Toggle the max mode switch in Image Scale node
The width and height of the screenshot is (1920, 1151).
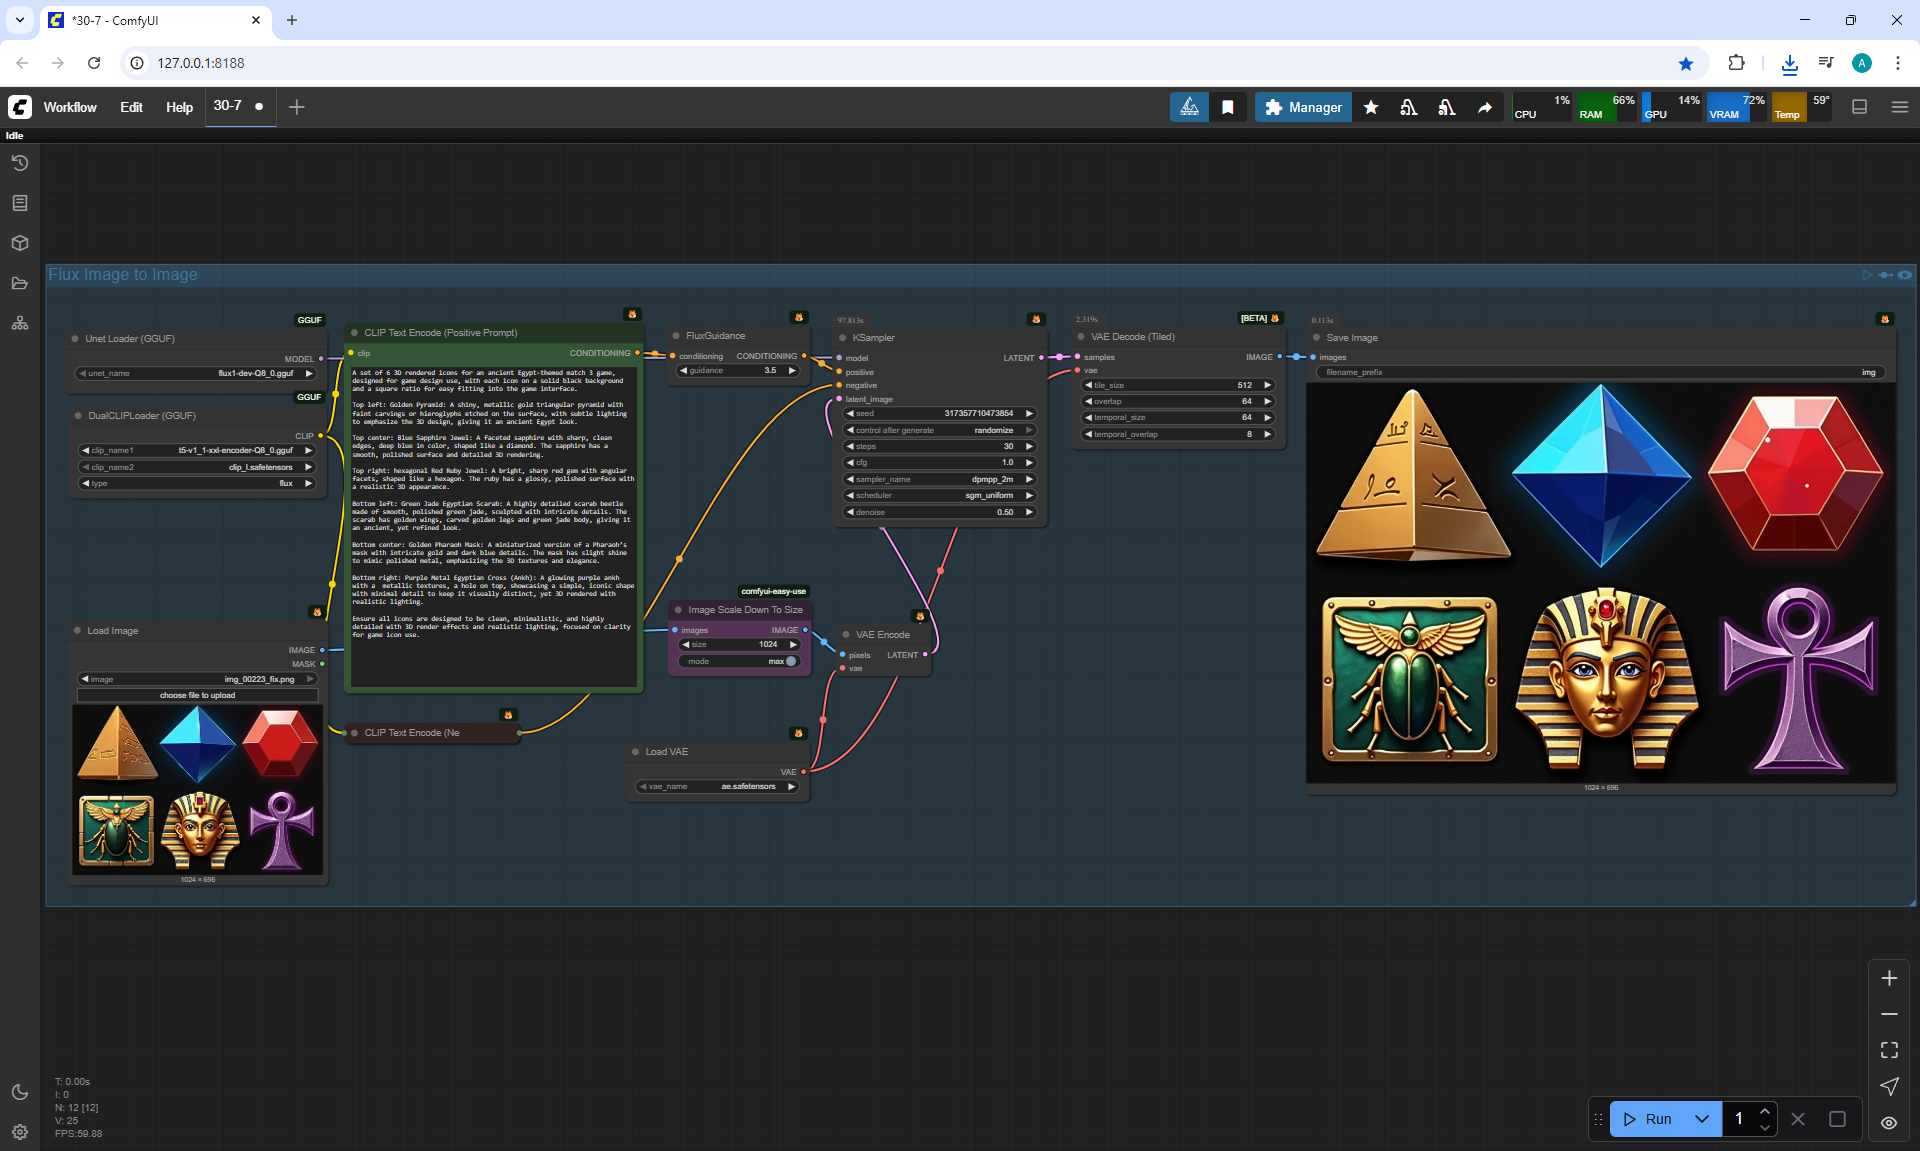790,661
